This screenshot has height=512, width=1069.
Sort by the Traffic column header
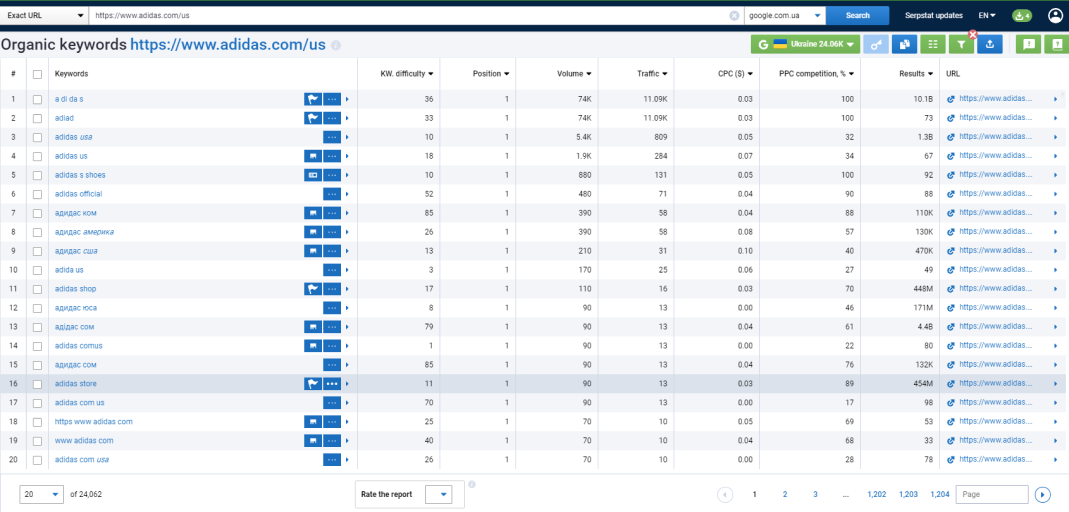tap(650, 74)
